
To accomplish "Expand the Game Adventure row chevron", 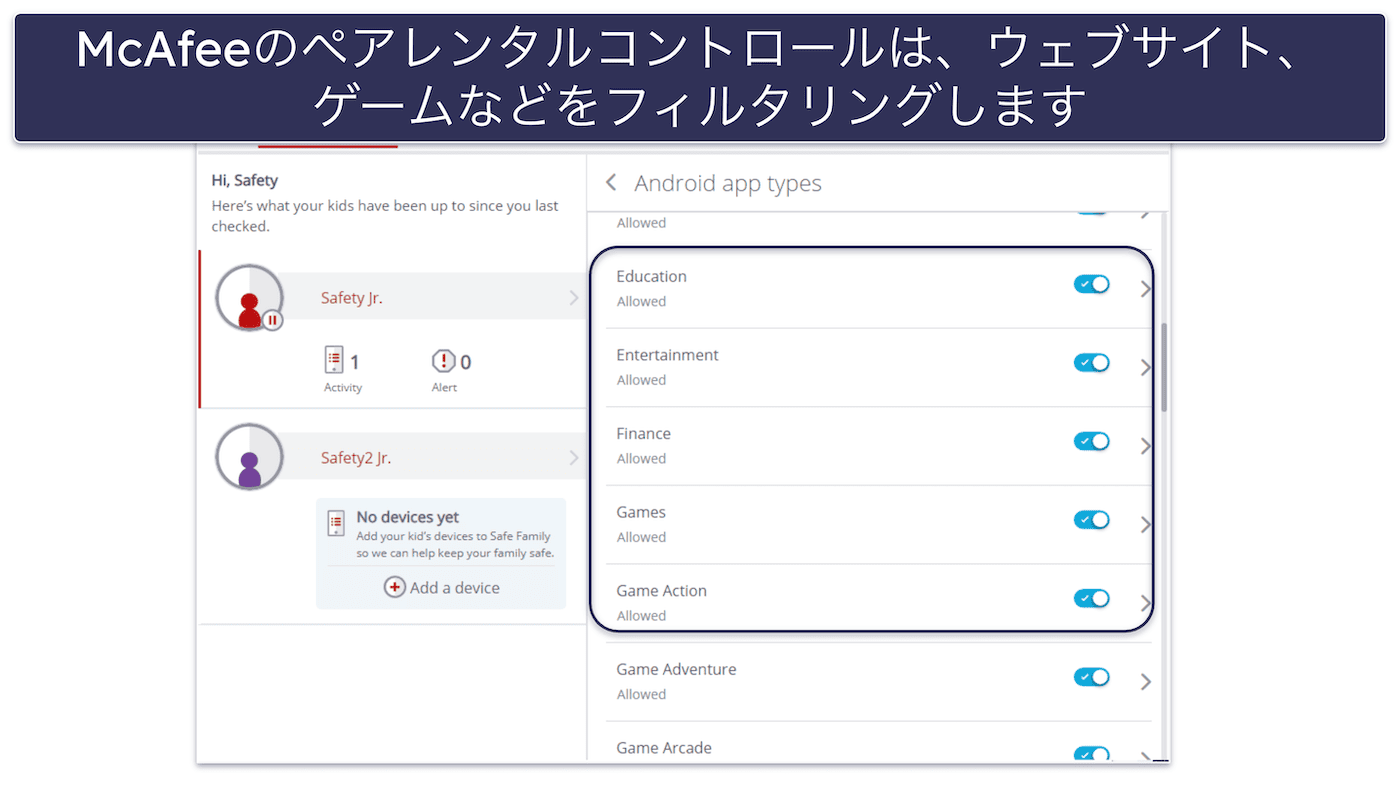I will (1146, 681).
